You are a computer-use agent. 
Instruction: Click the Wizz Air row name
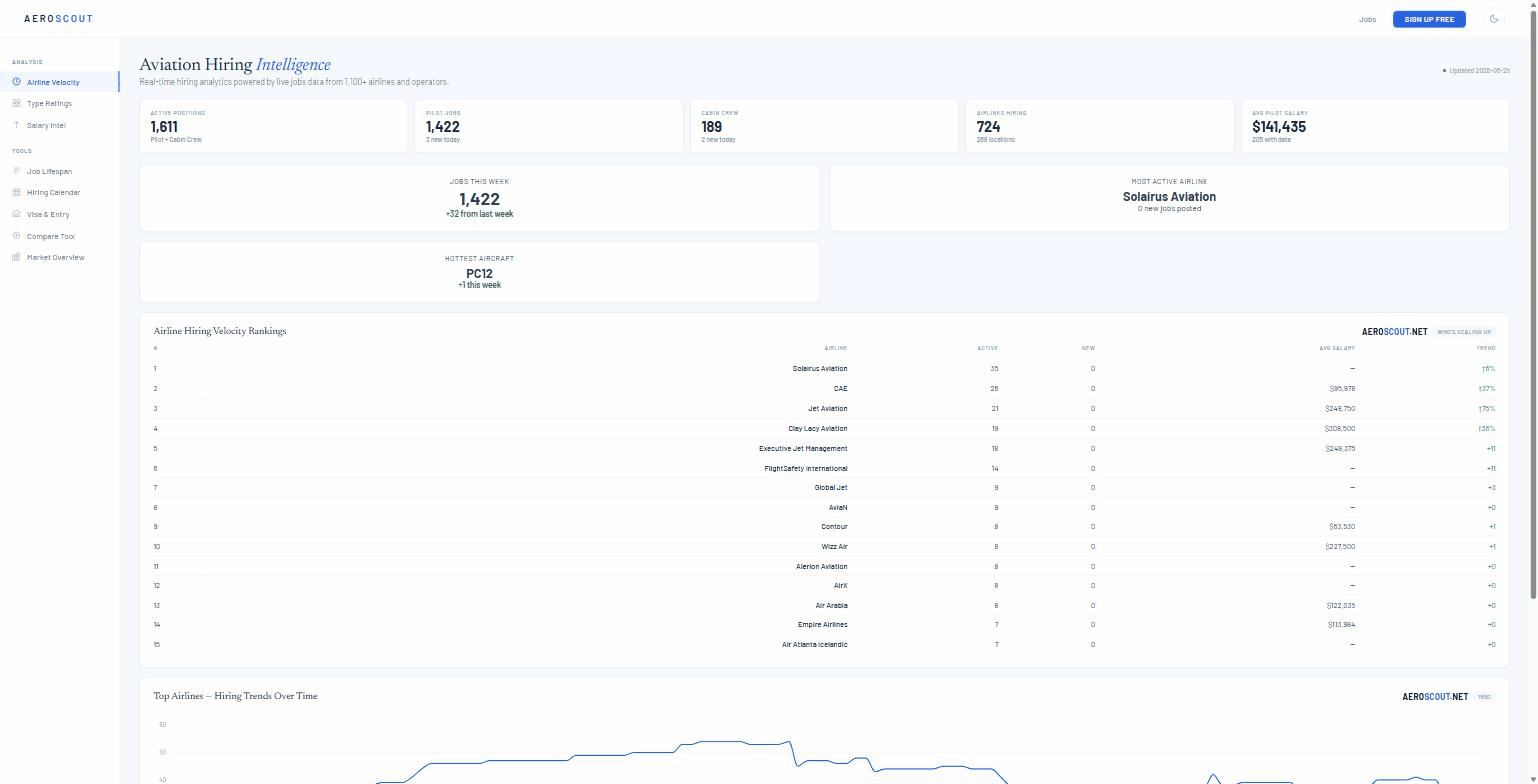point(834,546)
